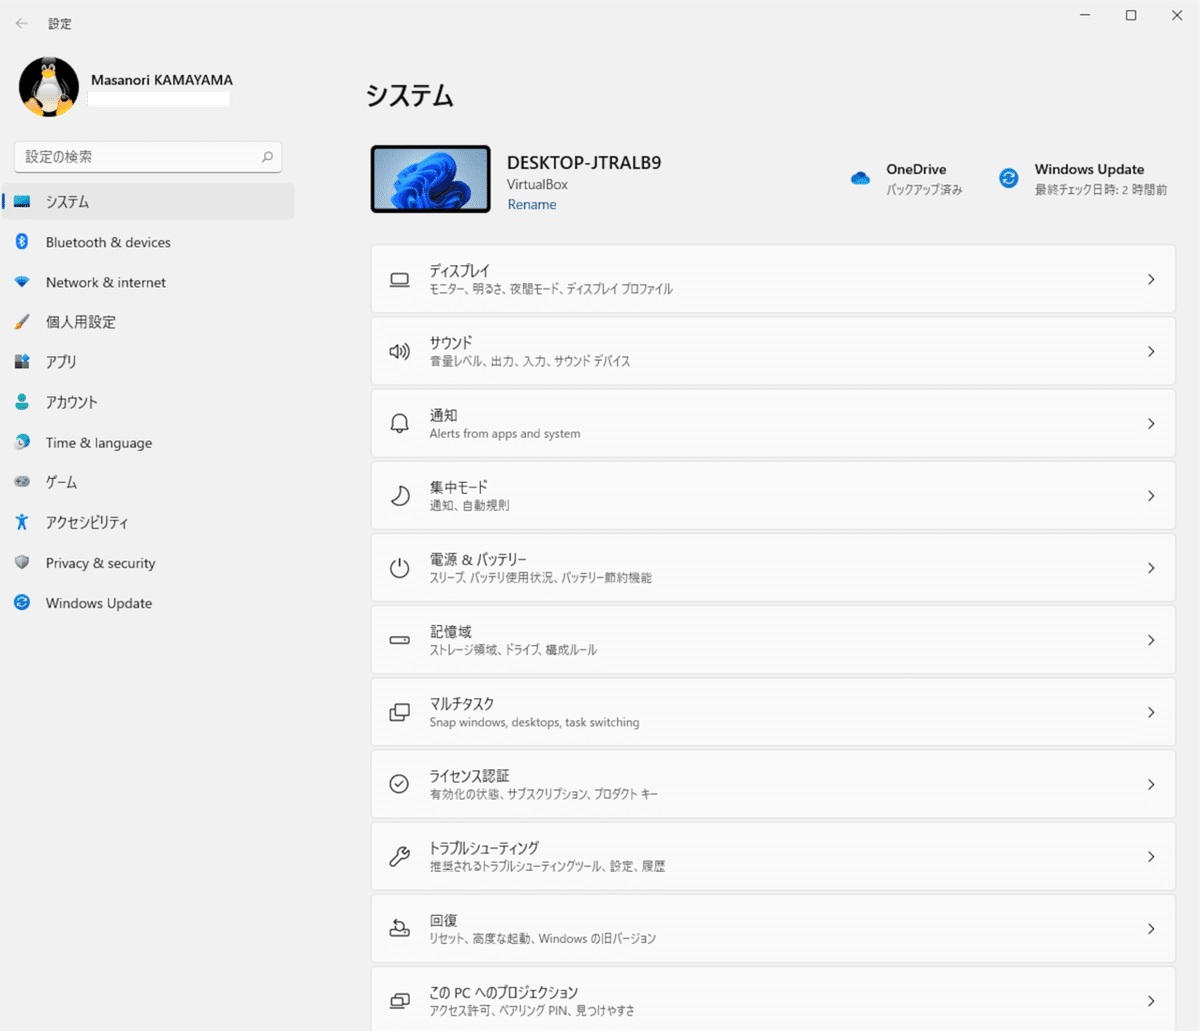Click the Privacy shield icon

pos(22,563)
